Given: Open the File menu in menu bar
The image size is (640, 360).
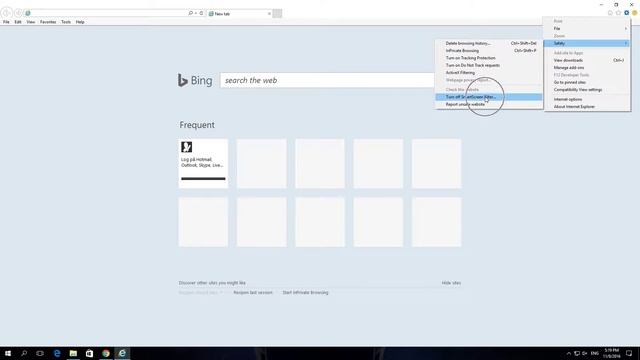Looking at the screenshot, I should 6,22.
